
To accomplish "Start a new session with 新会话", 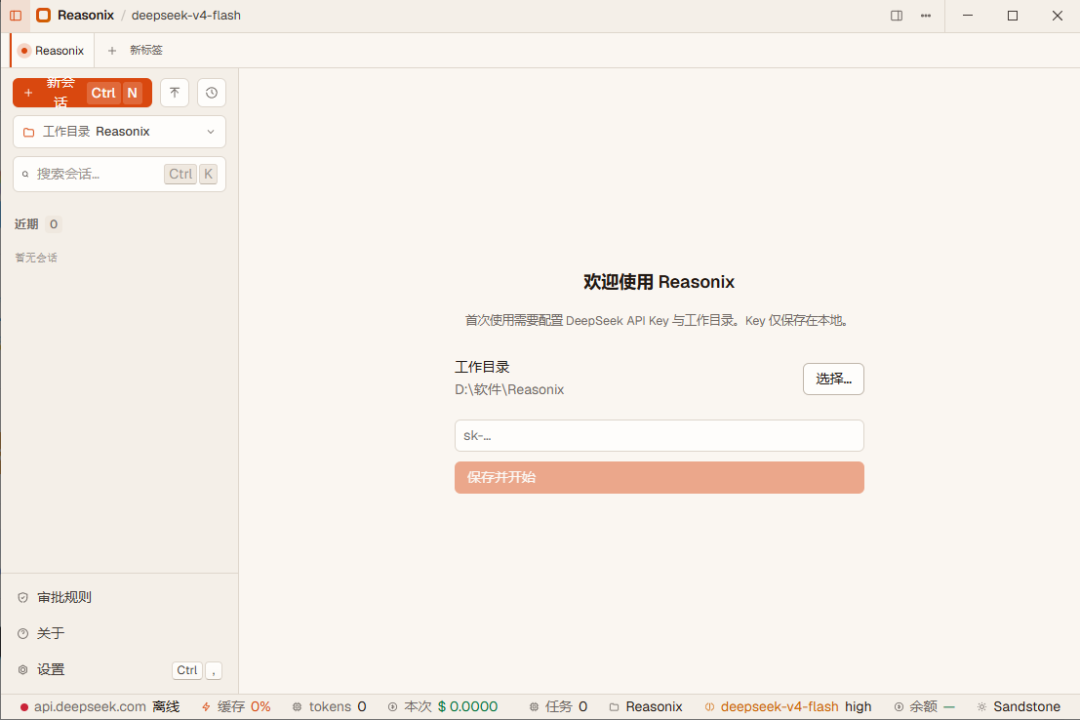I will (82, 92).
